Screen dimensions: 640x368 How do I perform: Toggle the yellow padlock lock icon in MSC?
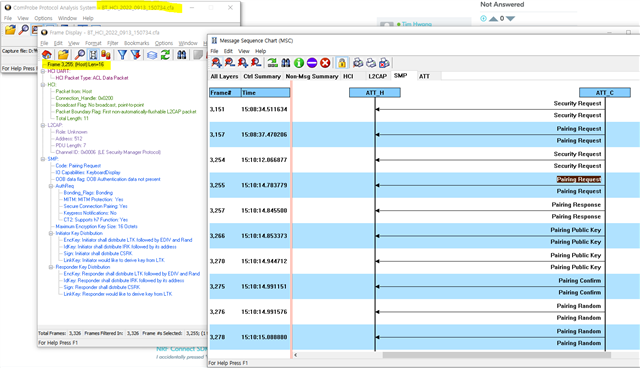(x=342, y=62)
